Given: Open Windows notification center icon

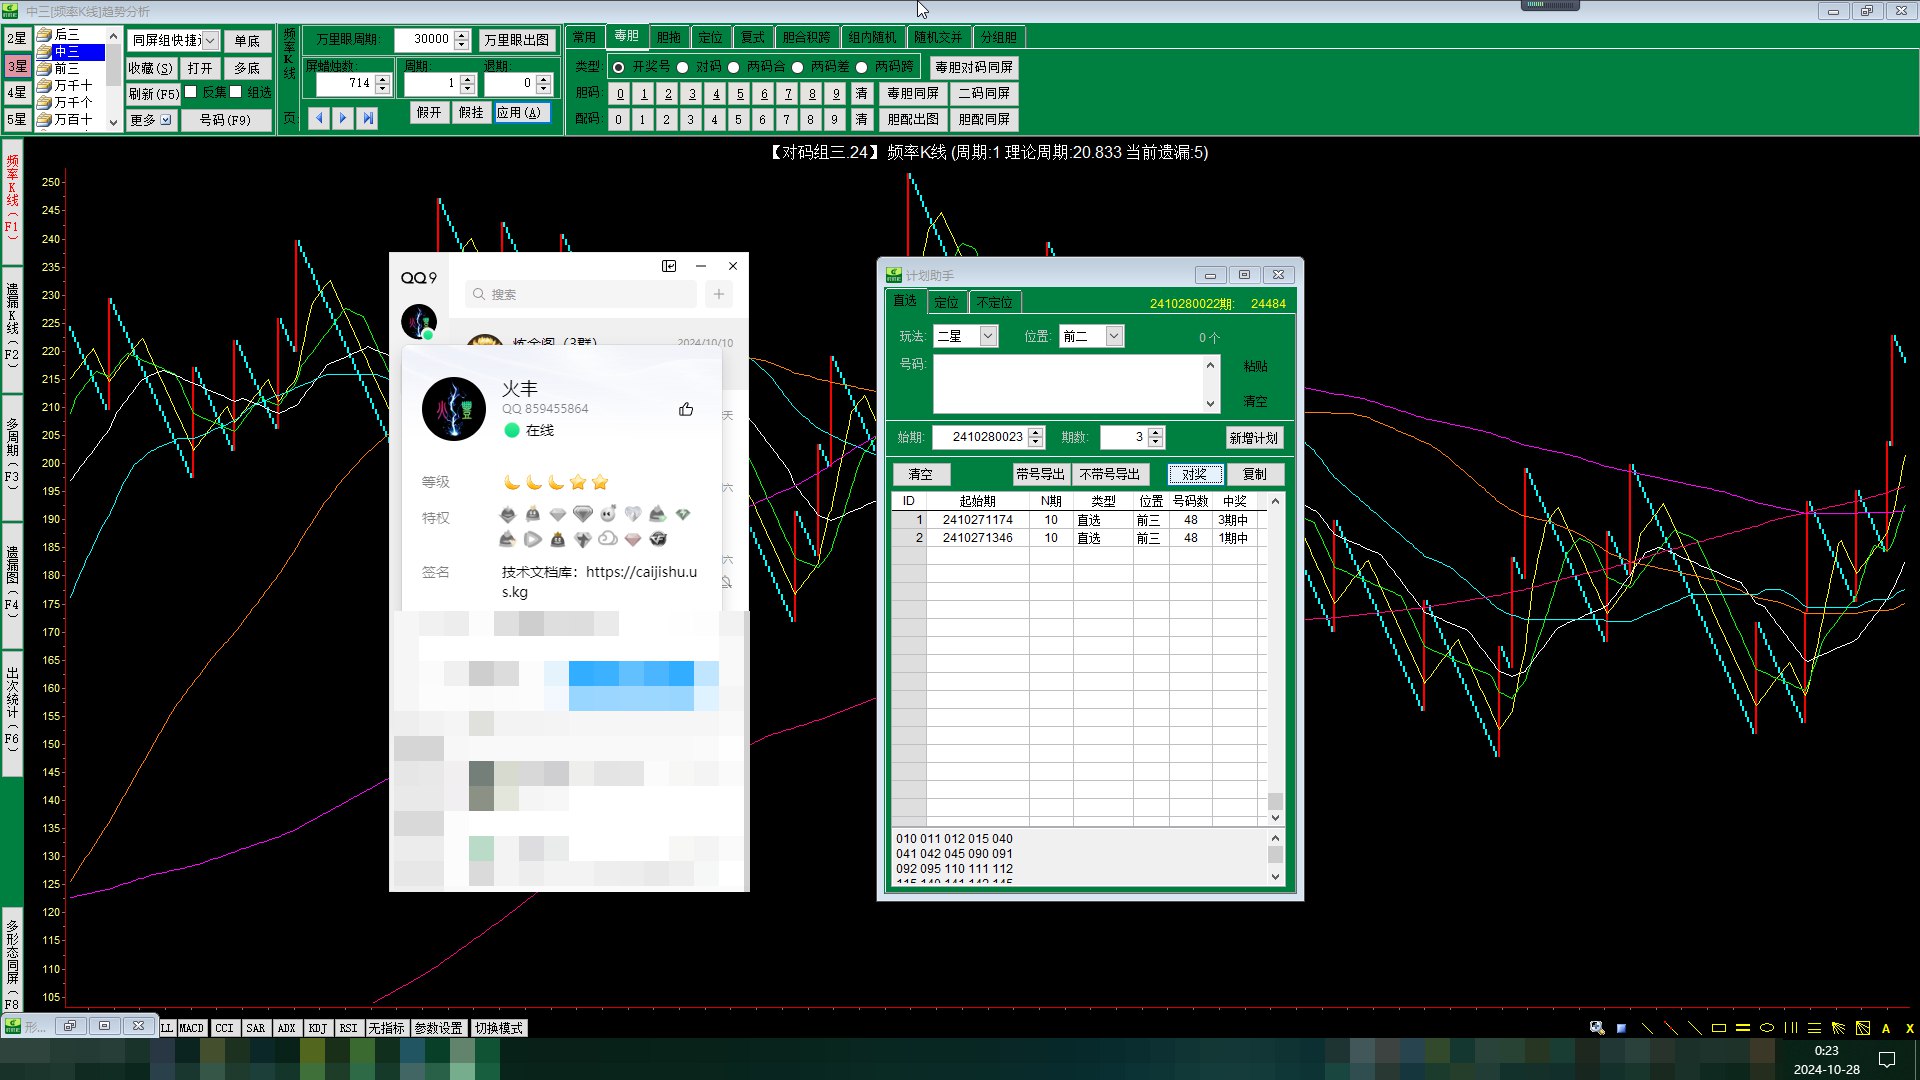Looking at the screenshot, I should [1887, 1060].
